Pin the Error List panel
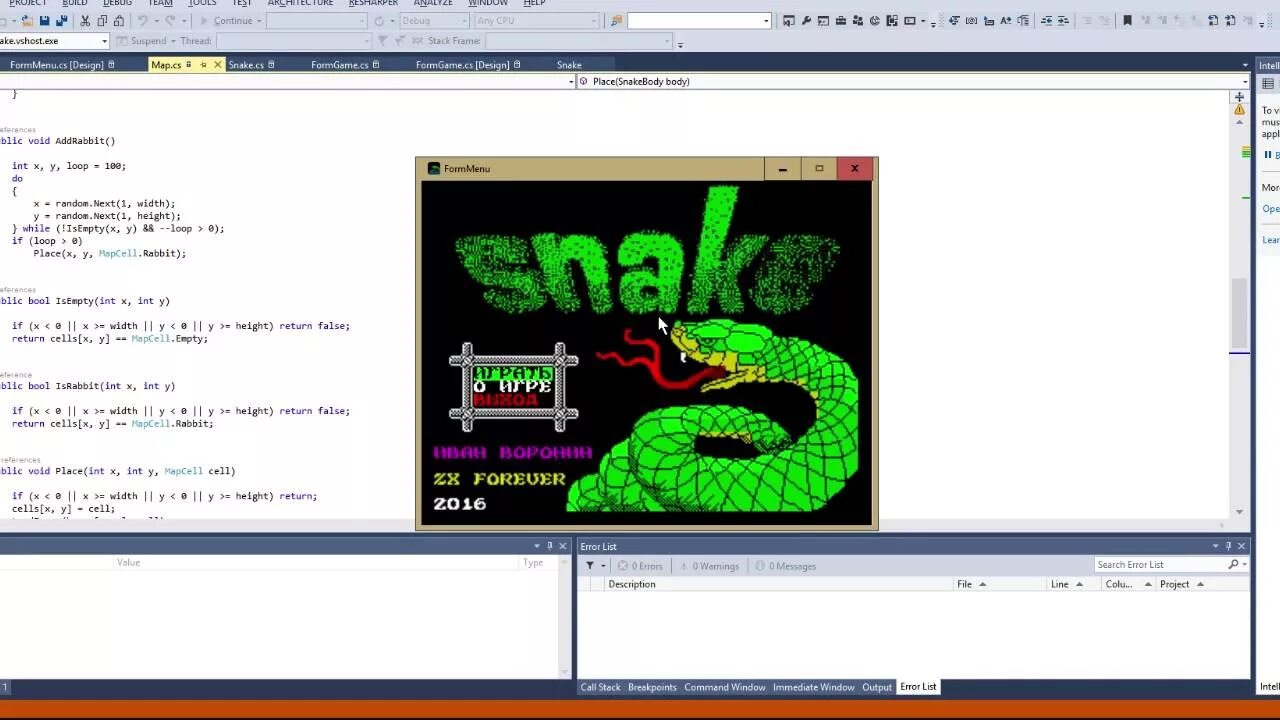 point(1228,546)
